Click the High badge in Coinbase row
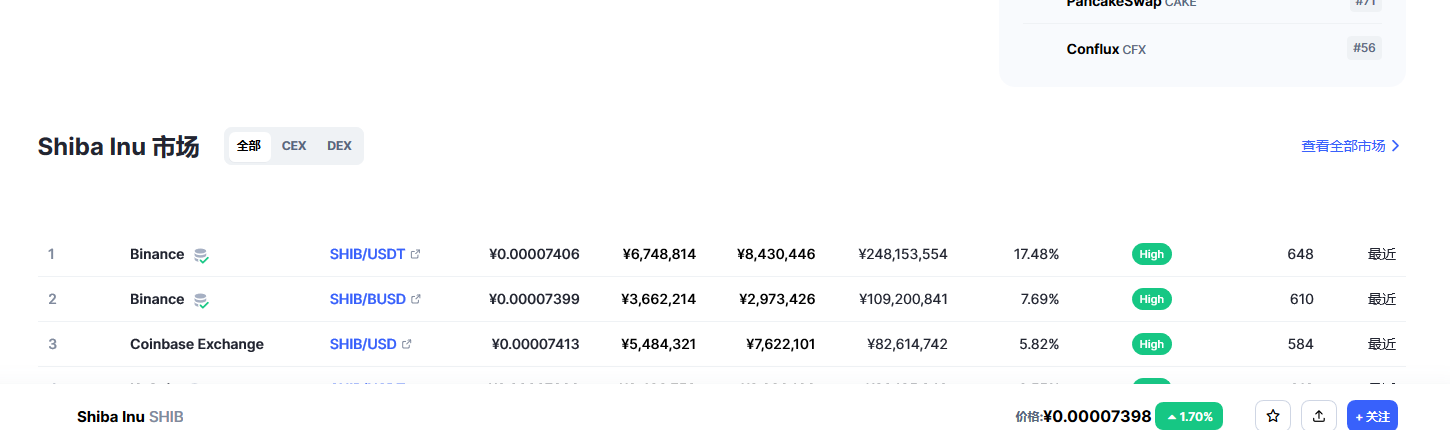The image size is (1450, 430). [x=1151, y=344]
